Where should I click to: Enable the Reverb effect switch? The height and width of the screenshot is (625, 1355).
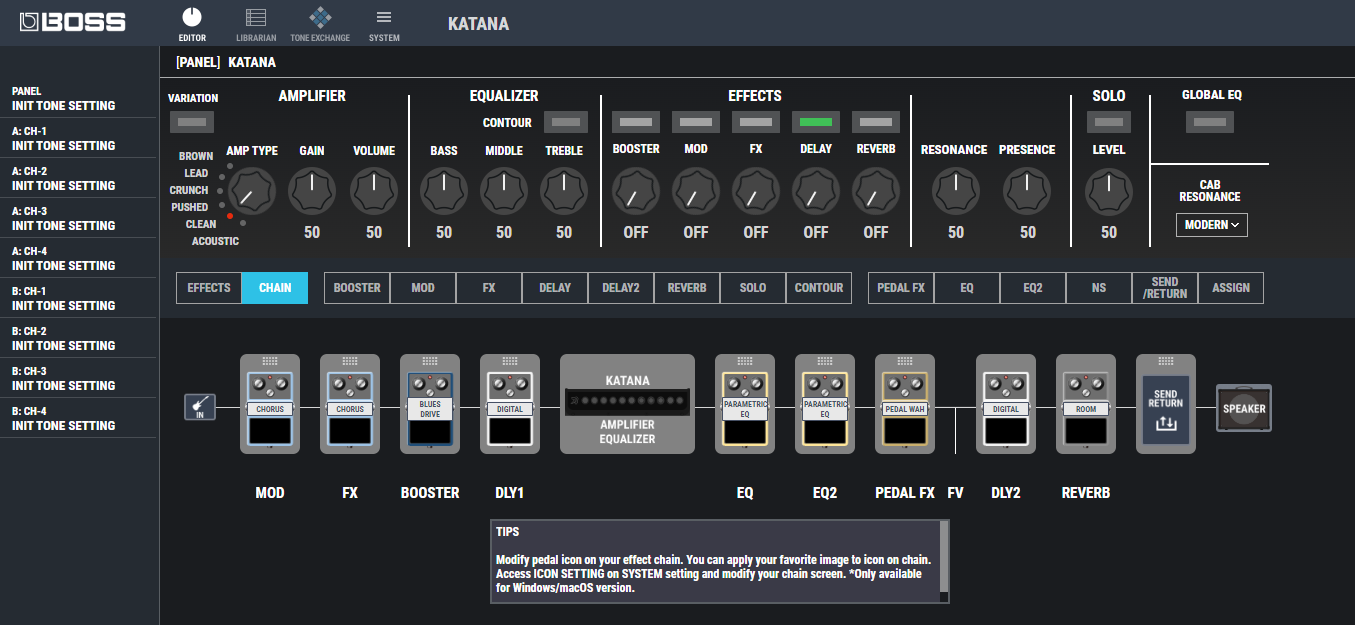point(875,122)
